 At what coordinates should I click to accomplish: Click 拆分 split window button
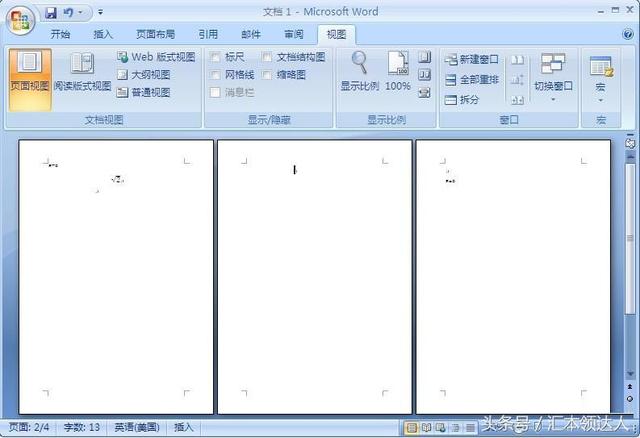[x=462, y=99]
